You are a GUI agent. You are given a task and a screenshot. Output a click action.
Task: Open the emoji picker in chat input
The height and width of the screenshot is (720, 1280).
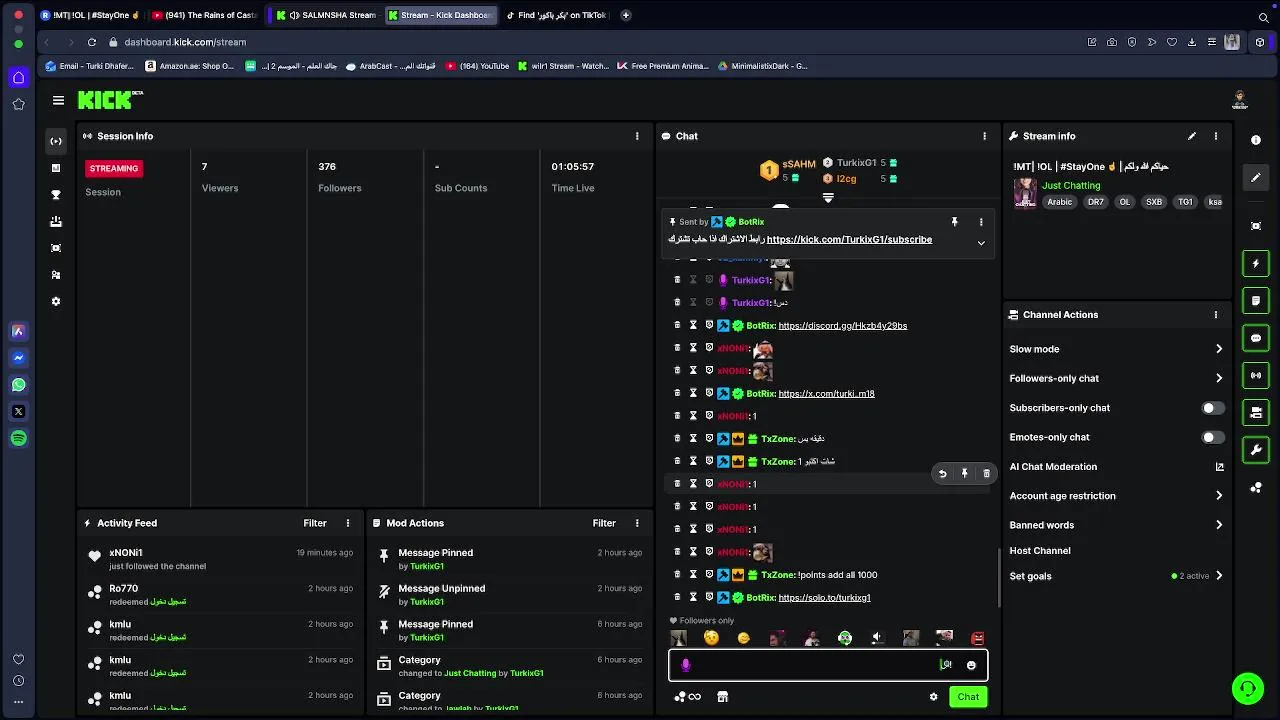click(971, 665)
